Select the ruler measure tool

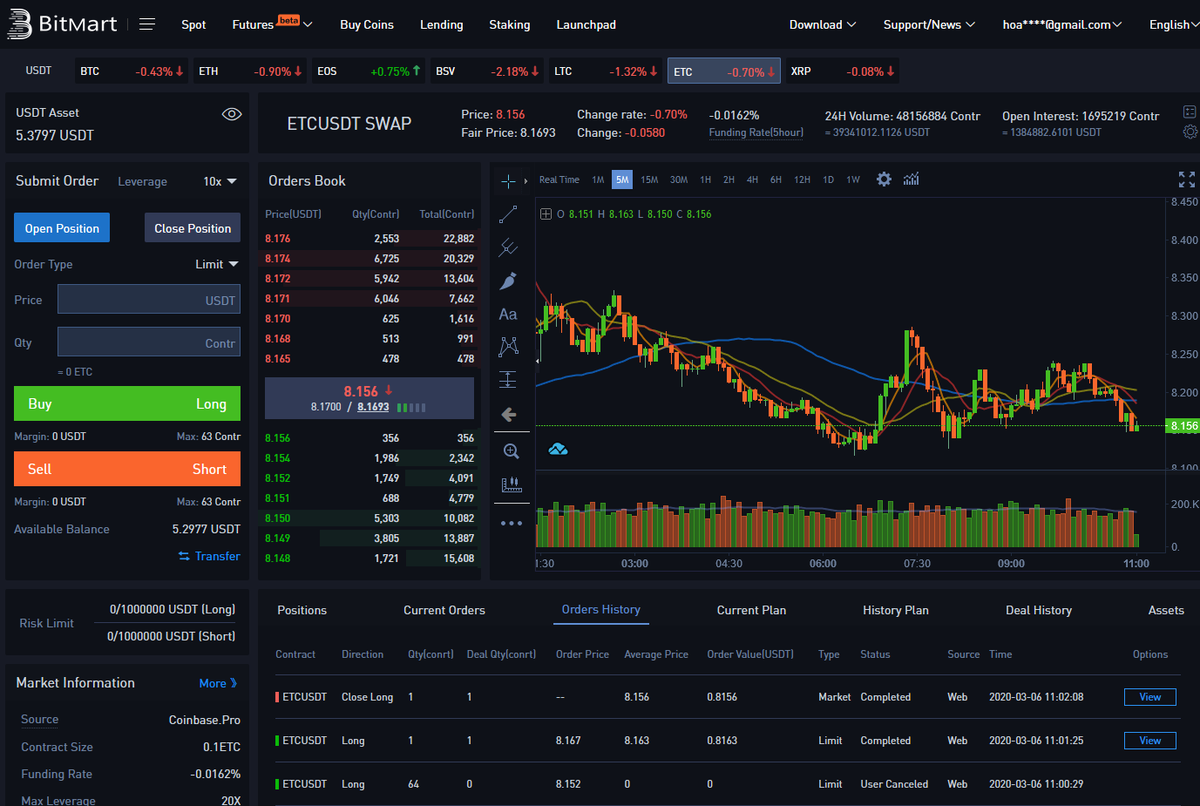pos(511,484)
